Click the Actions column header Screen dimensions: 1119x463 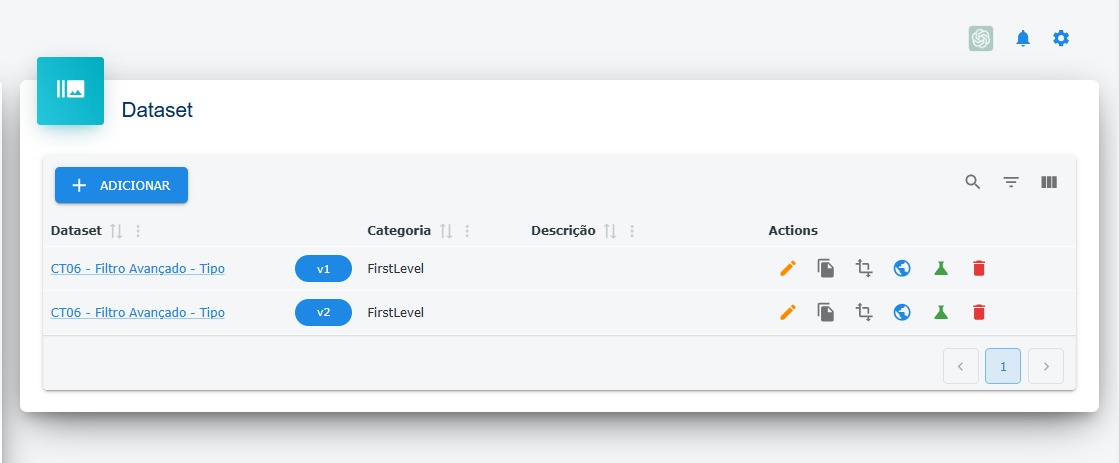pyautogui.click(x=793, y=230)
